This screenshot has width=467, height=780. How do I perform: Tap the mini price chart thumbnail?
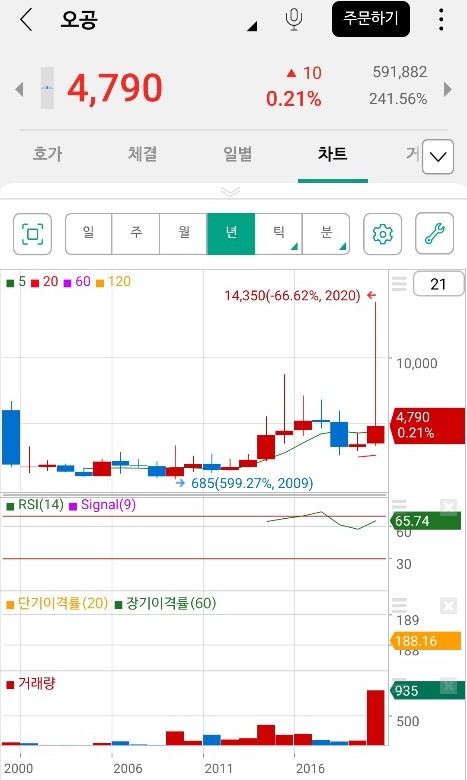pos(47,88)
